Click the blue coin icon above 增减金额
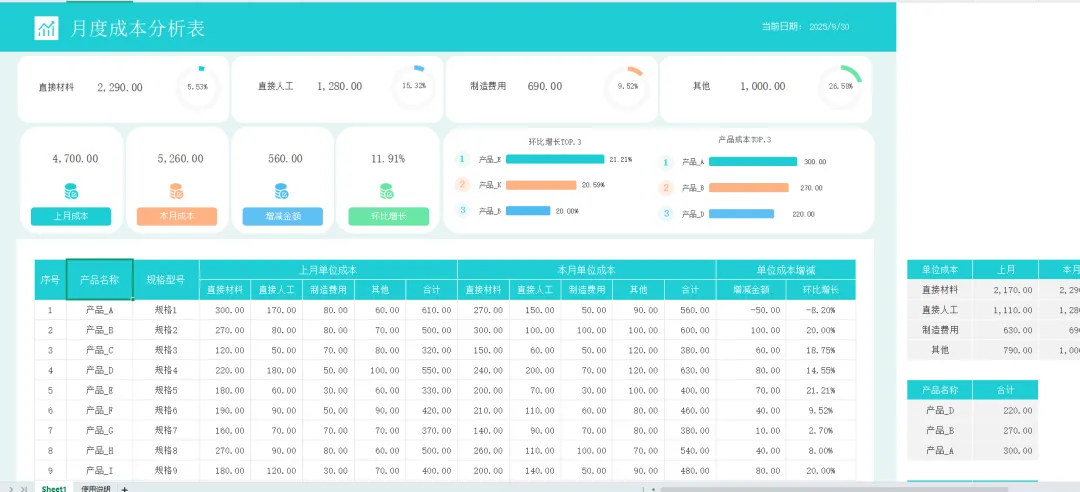The width and height of the screenshot is (1080, 492). point(281,191)
